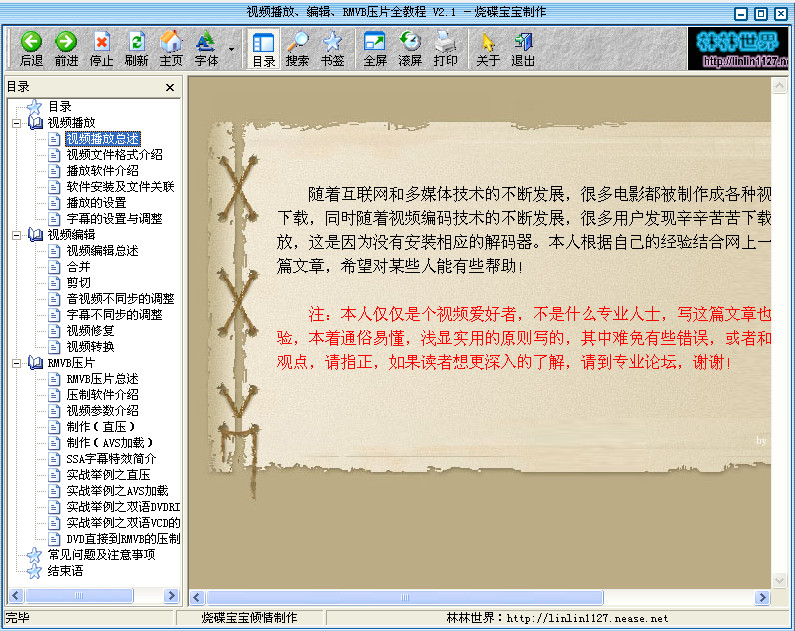The width and height of the screenshot is (795, 631).
Task: Collapse the 视频编辑 tree node
Action: click(16, 235)
